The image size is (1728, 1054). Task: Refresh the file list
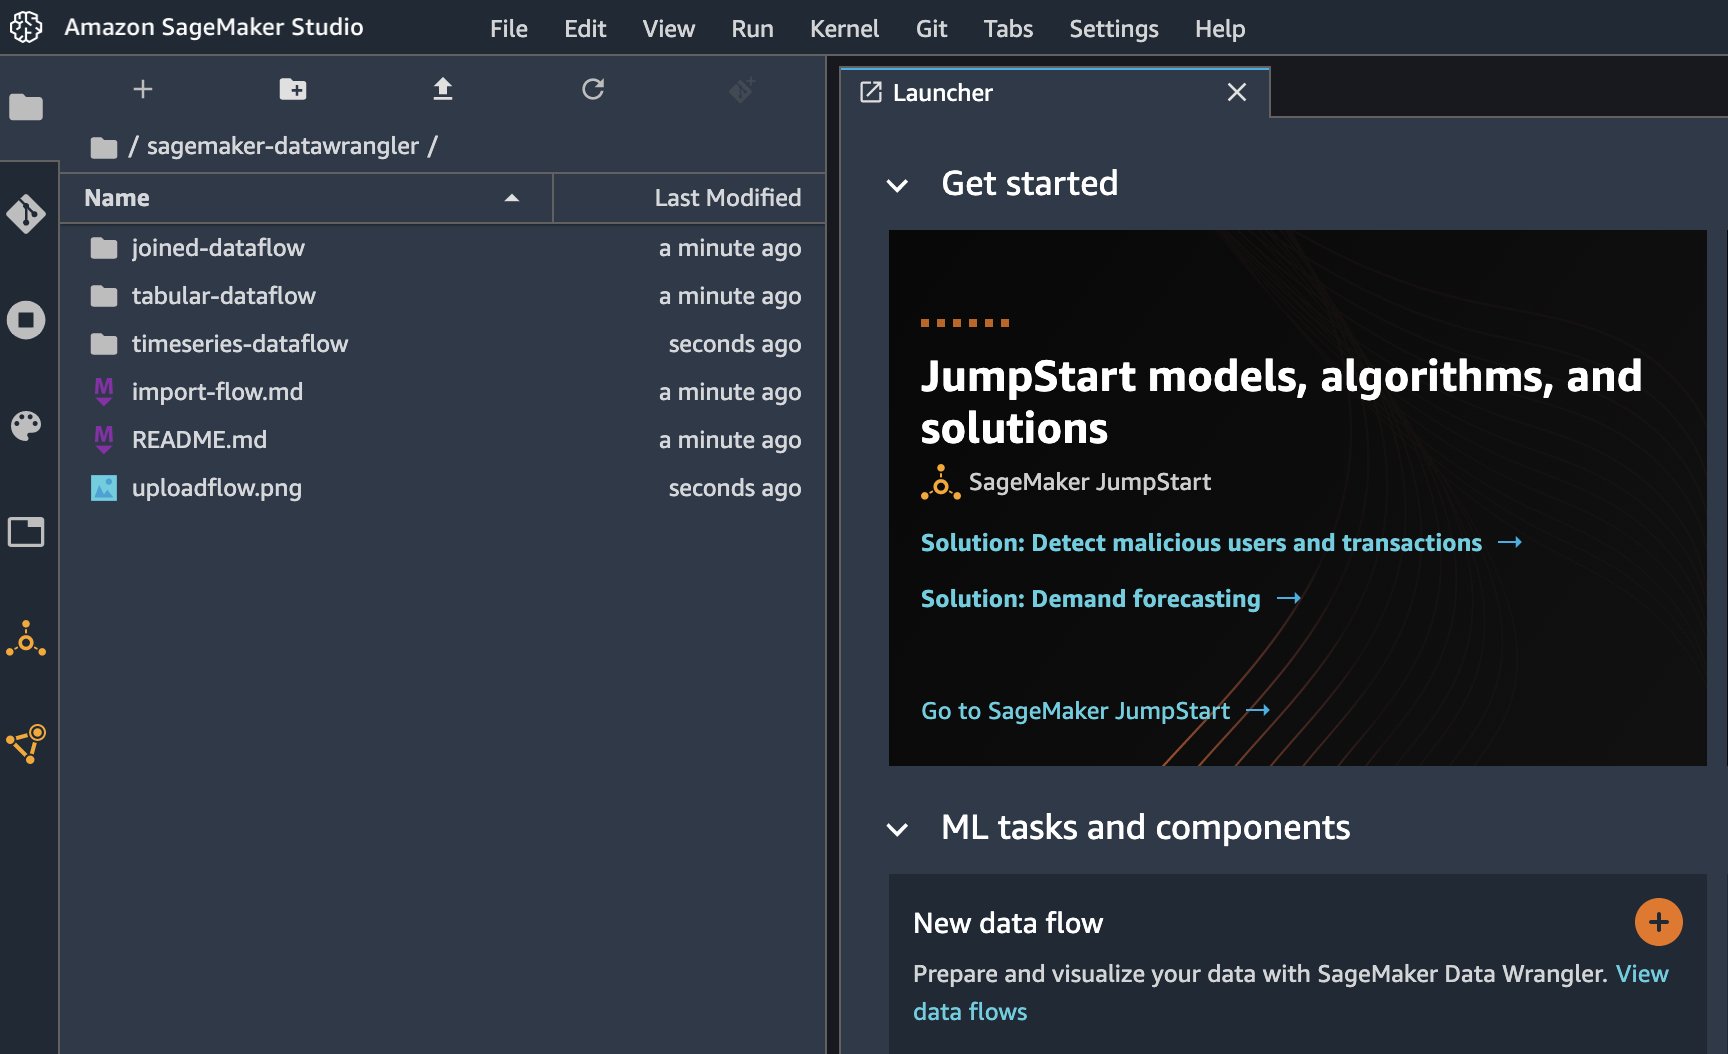point(593,89)
